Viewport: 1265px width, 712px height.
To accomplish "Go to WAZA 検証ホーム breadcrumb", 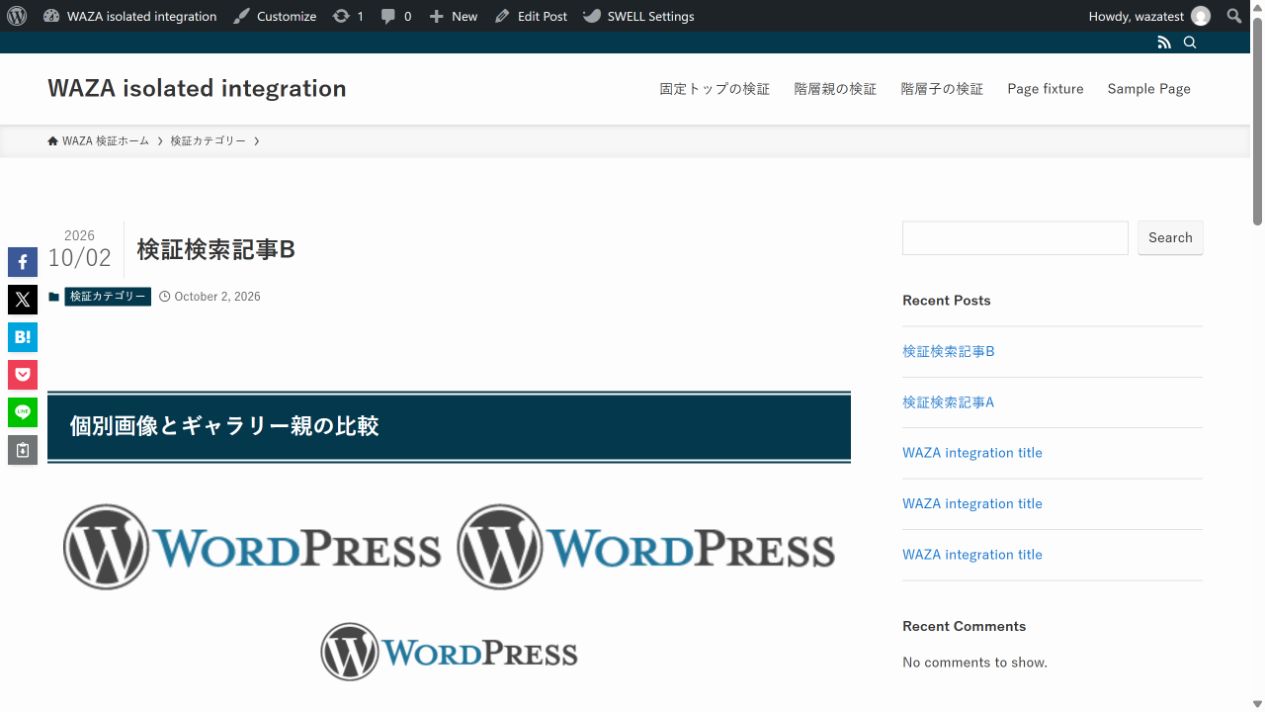I will 98,141.
